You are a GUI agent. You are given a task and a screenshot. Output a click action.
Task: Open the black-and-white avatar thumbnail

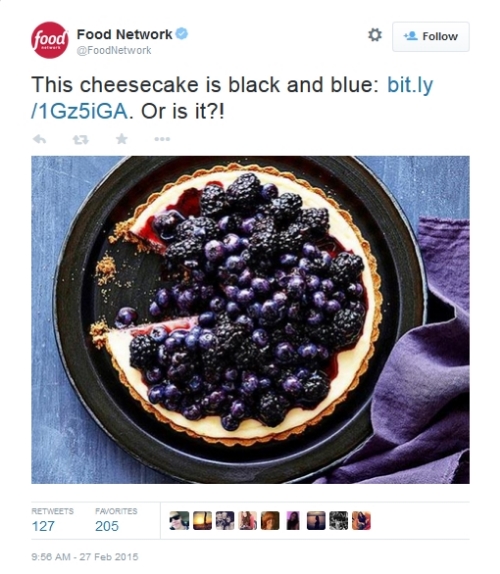click(x=339, y=521)
